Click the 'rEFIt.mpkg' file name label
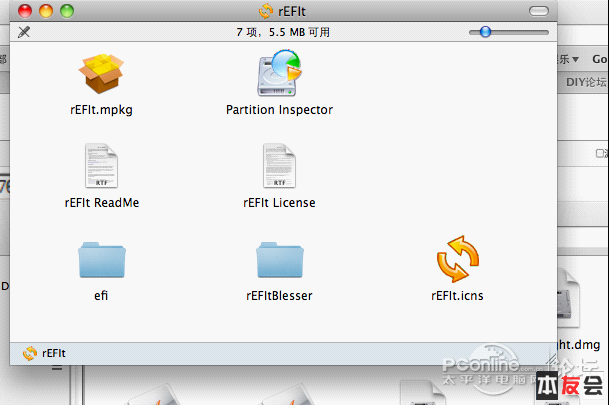609x405 pixels. coord(101,110)
